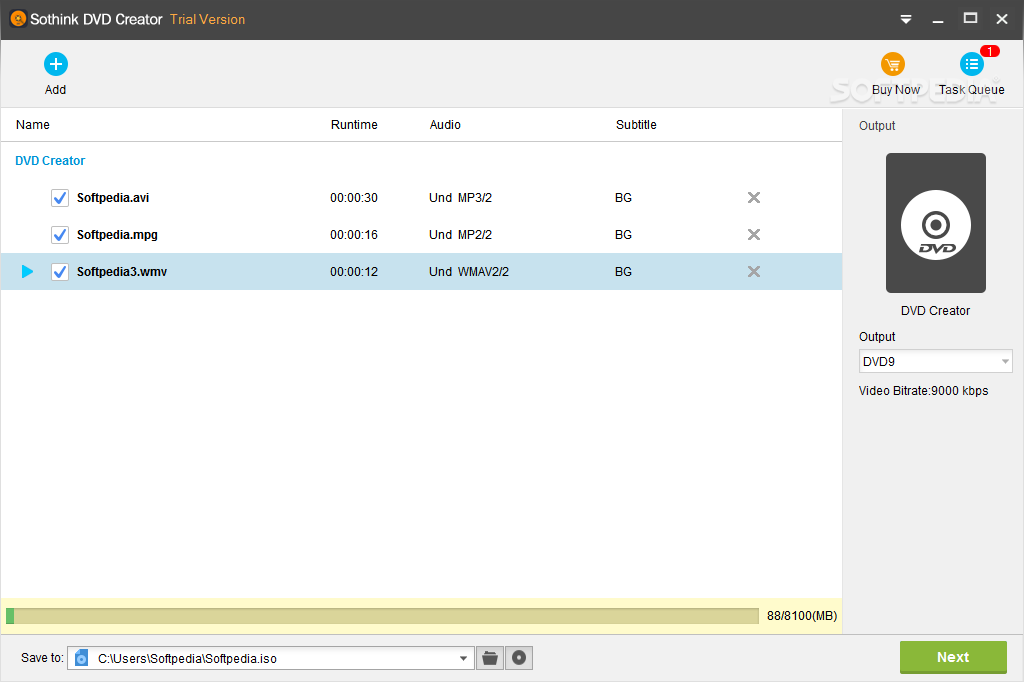This screenshot has height=682, width=1024.
Task: Uncheck the Softpedia3.wmv checkbox
Action: click(x=60, y=272)
